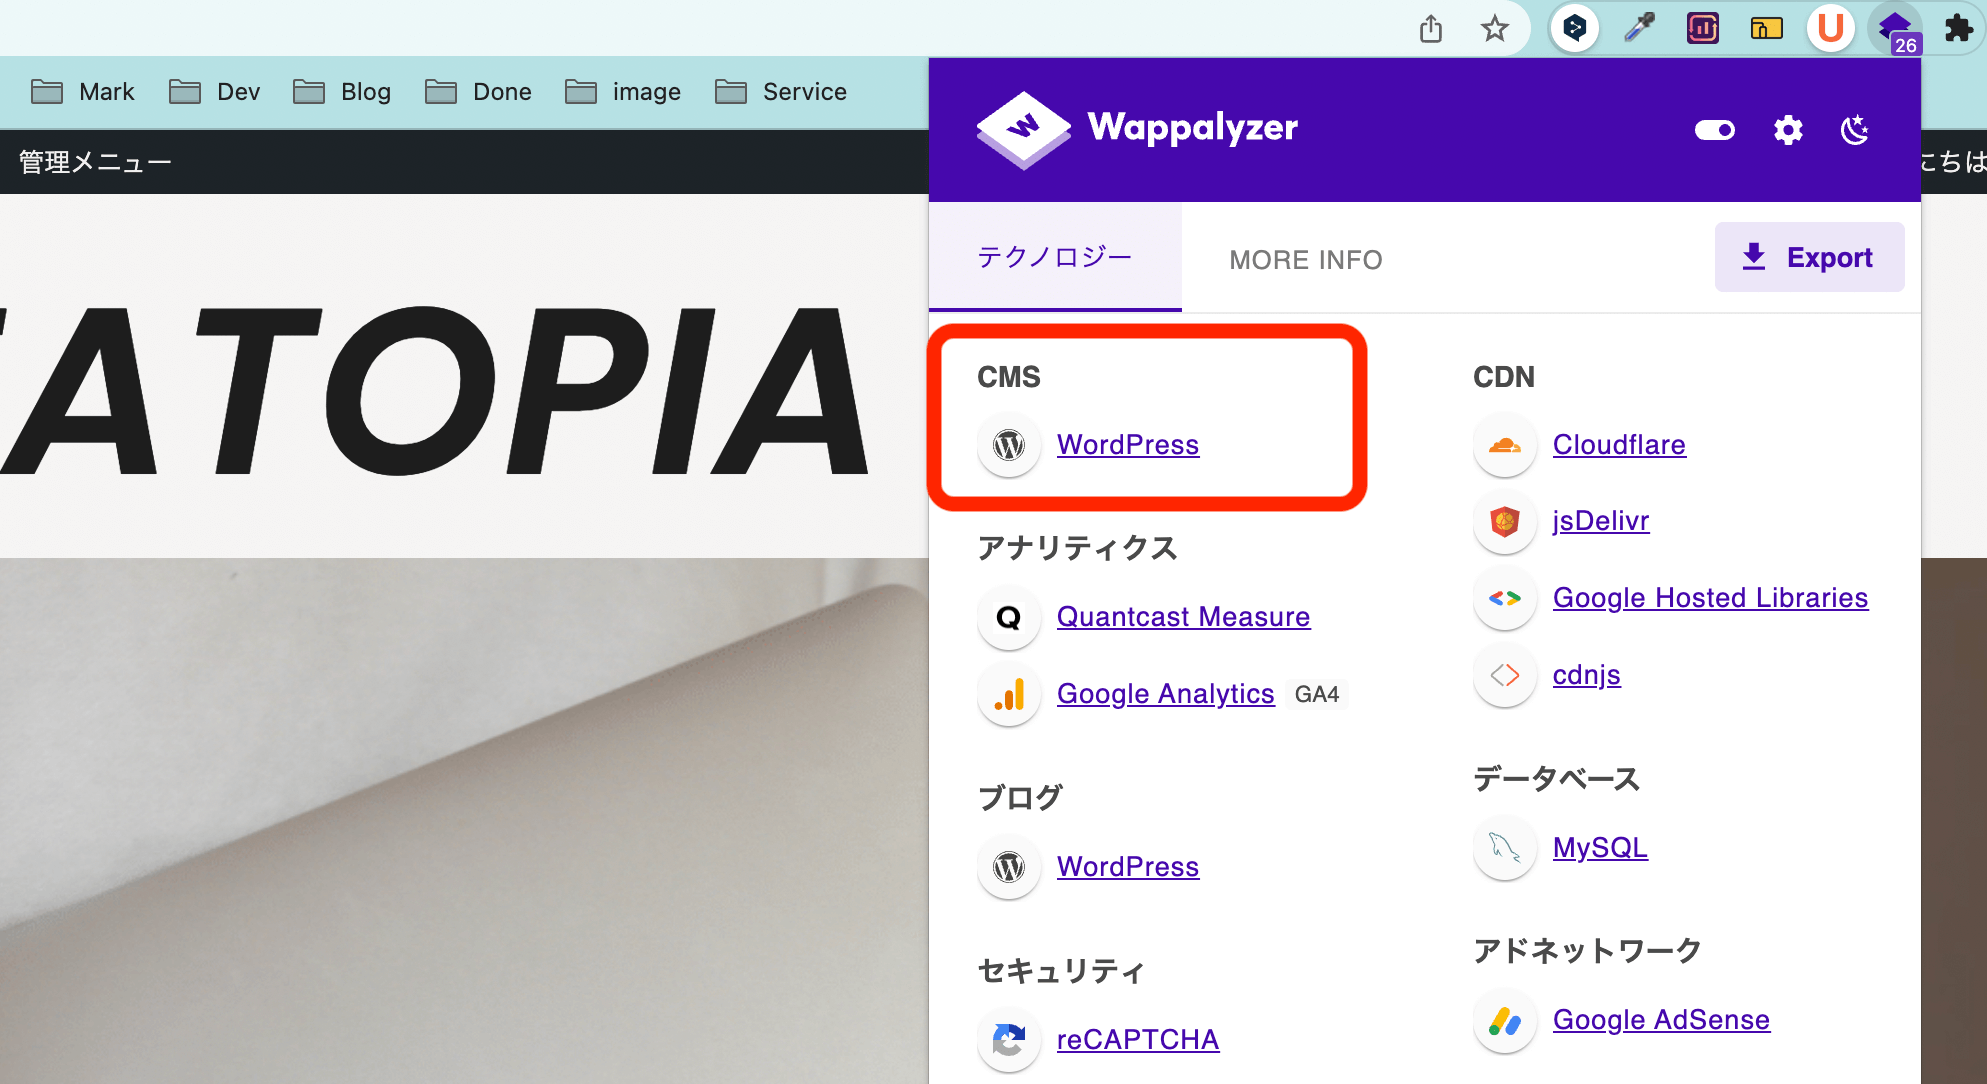Select the Google Analytics icon
The width and height of the screenshot is (1987, 1084).
point(1009,693)
